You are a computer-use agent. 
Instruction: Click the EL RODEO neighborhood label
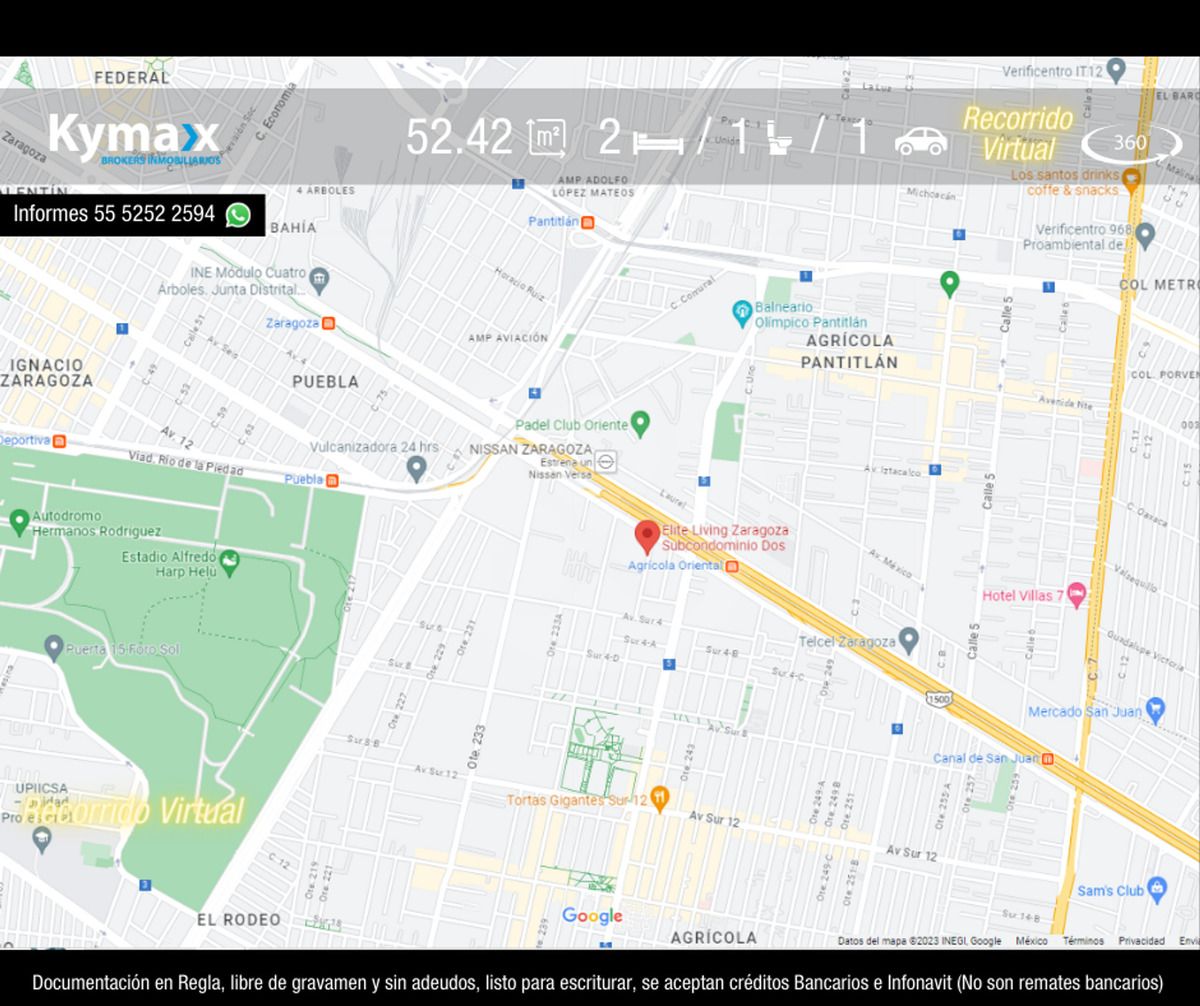(239, 920)
